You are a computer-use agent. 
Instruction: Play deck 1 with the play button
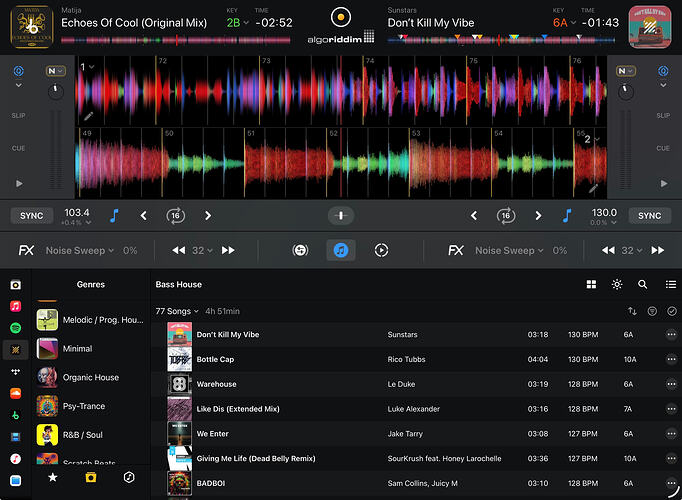[19, 183]
